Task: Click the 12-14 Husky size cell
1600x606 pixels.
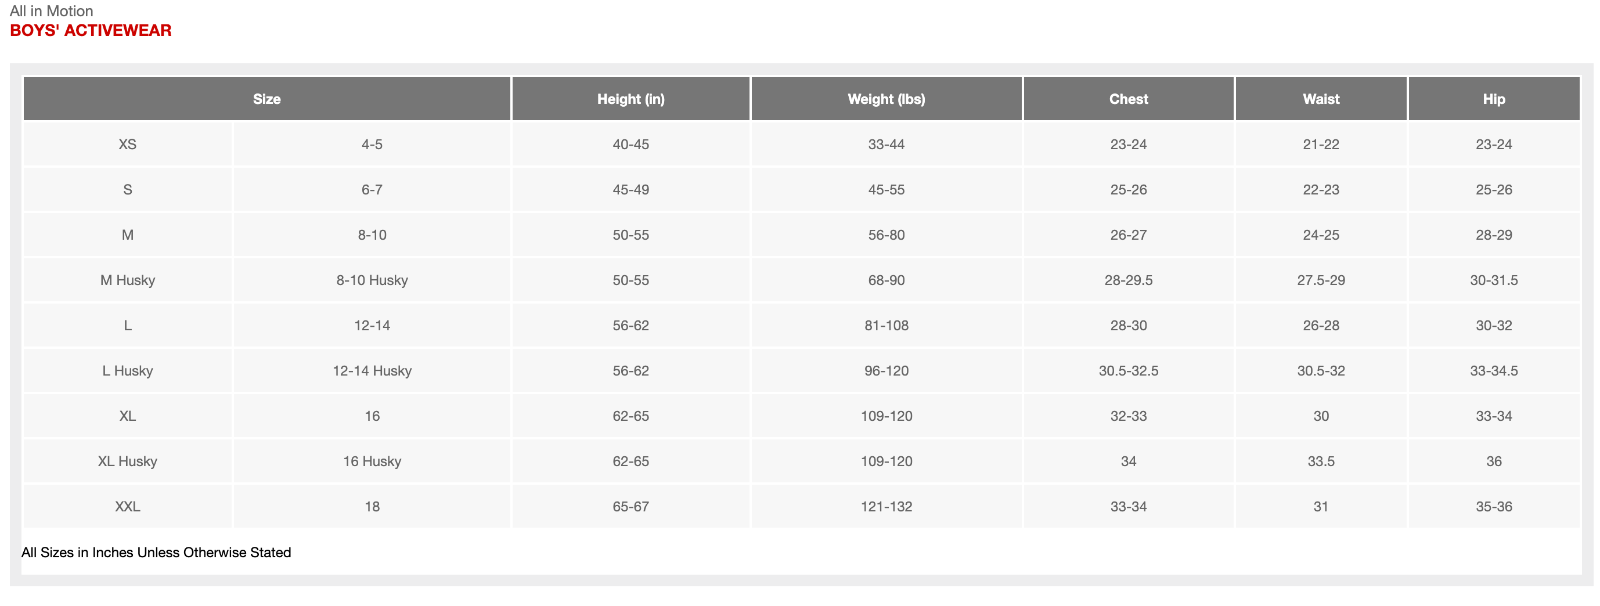Action: 372,371
